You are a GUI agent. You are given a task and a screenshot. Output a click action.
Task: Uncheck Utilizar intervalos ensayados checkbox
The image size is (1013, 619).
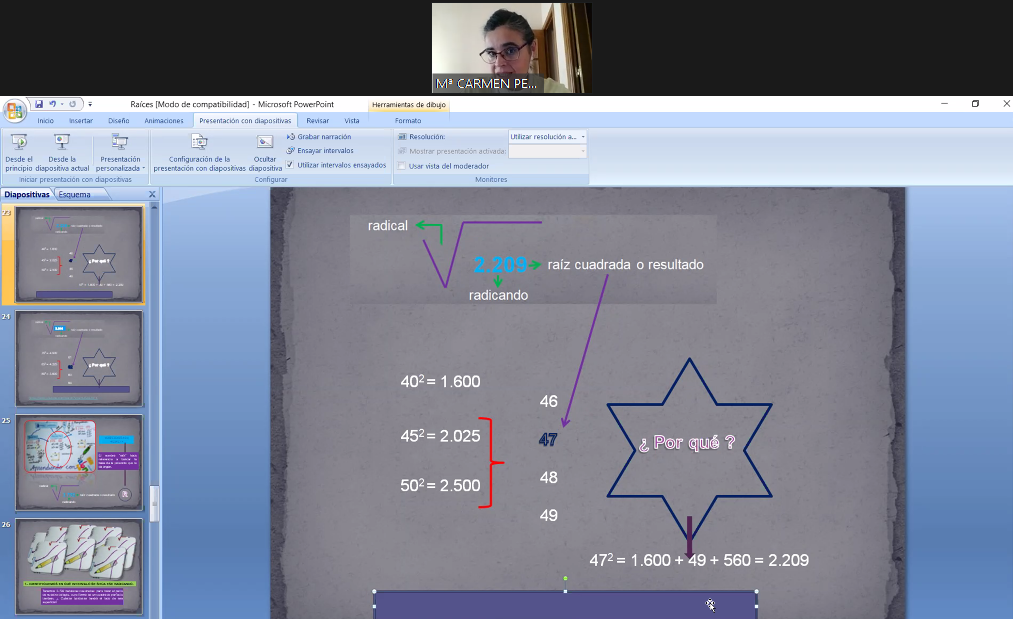290,165
